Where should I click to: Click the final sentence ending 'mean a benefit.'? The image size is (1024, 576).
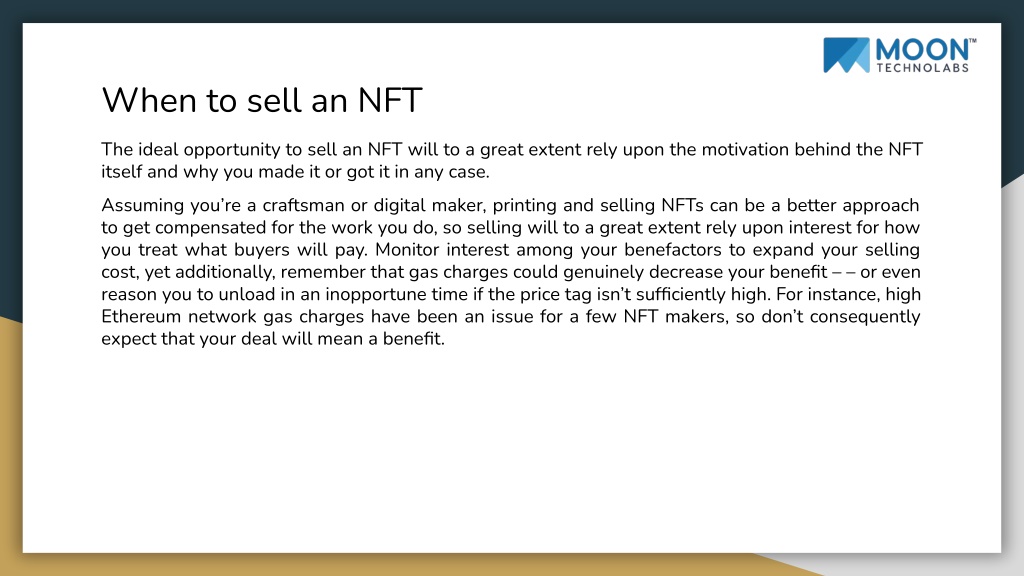pyautogui.click(x=273, y=339)
